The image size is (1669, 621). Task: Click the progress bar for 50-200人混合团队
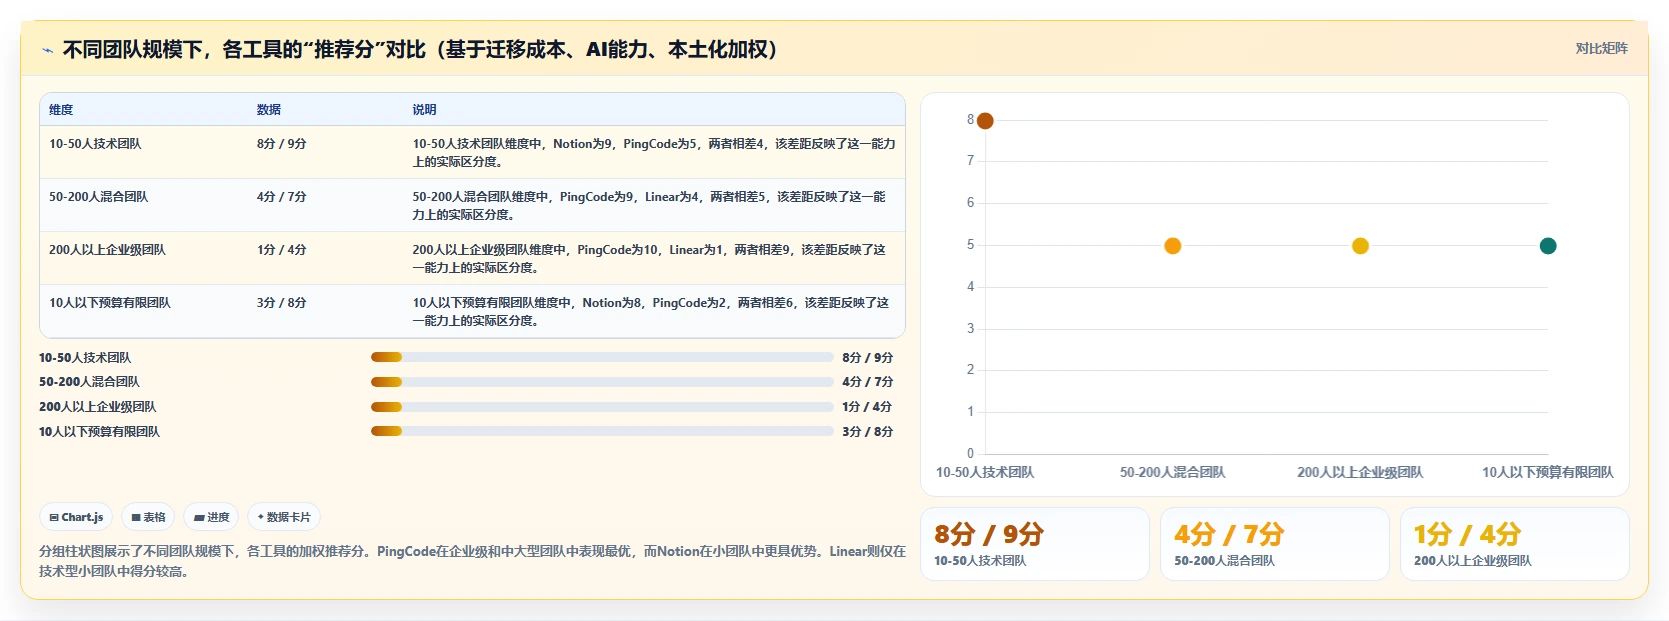pos(602,382)
